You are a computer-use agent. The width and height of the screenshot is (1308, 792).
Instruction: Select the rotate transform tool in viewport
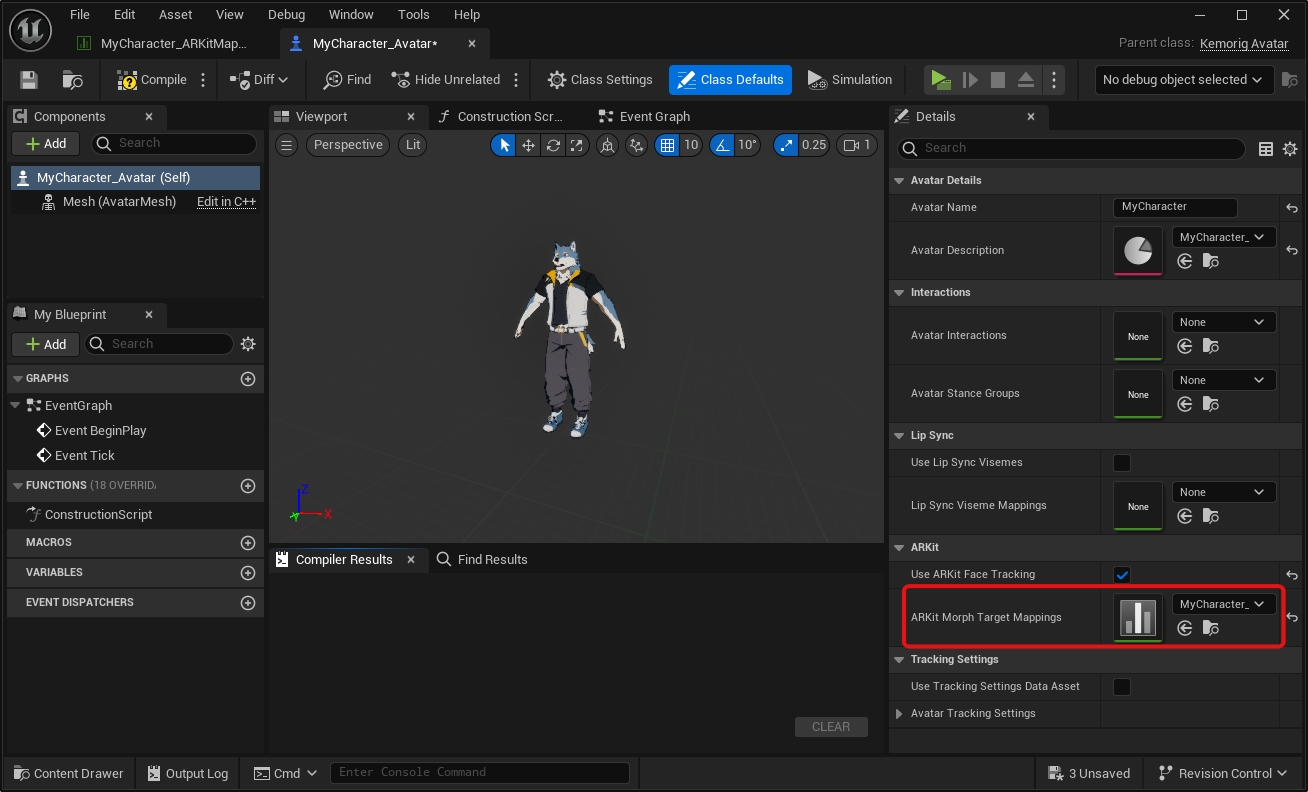coord(553,145)
